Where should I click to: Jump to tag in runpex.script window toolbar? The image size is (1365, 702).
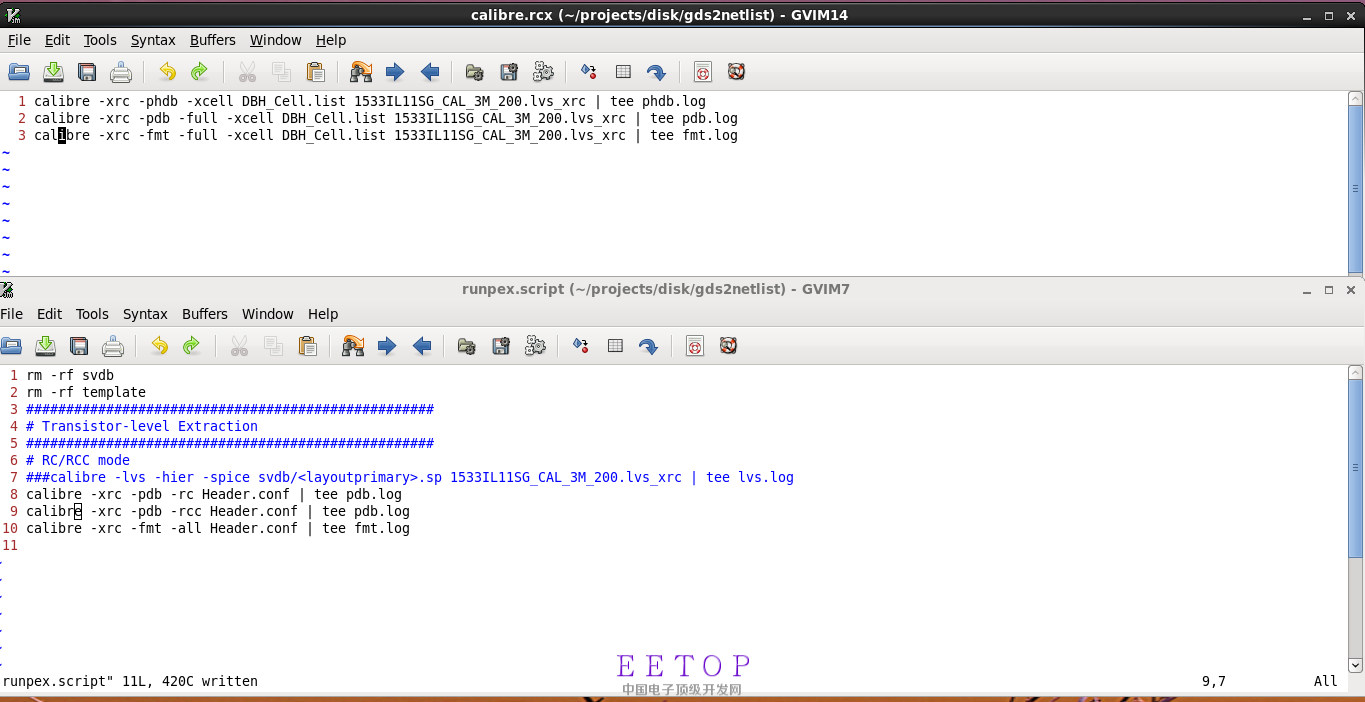(x=648, y=346)
